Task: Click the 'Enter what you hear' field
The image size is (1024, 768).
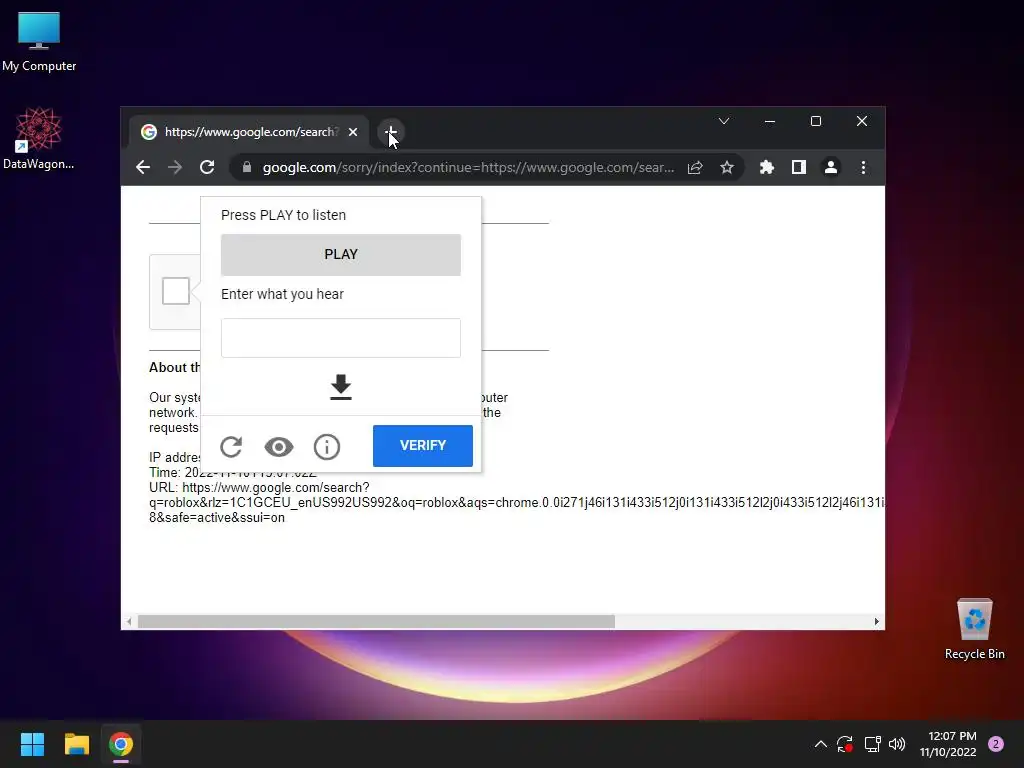Action: (341, 338)
